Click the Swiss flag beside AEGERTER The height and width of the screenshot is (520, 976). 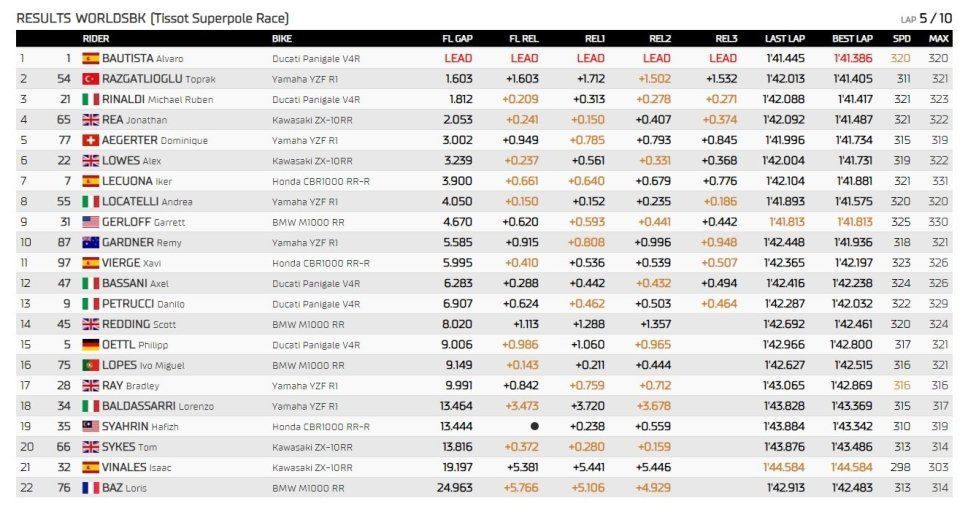coord(90,140)
